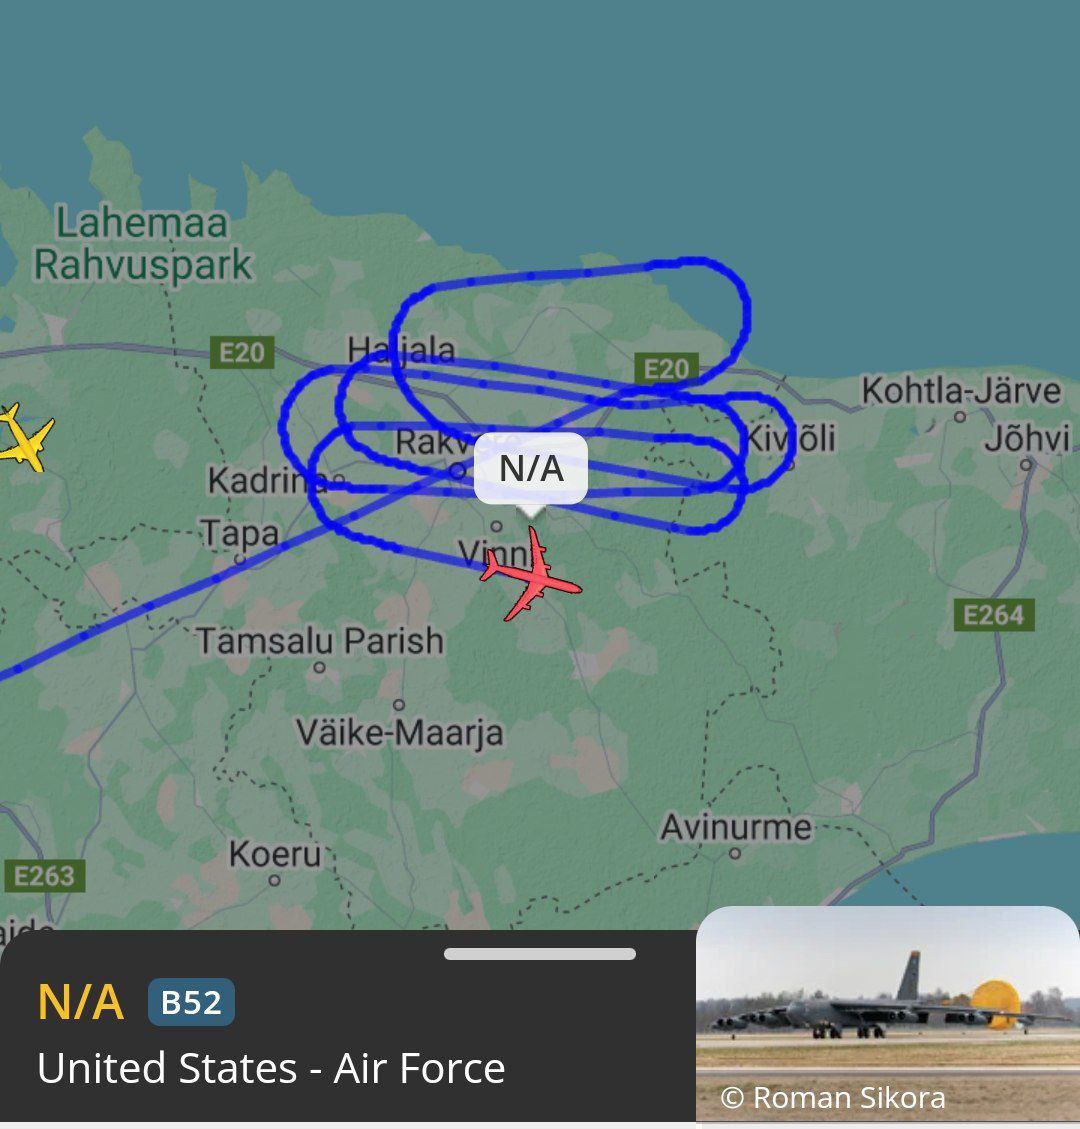Click the E263 road sign marker
The height and width of the screenshot is (1129, 1080).
tap(45, 876)
